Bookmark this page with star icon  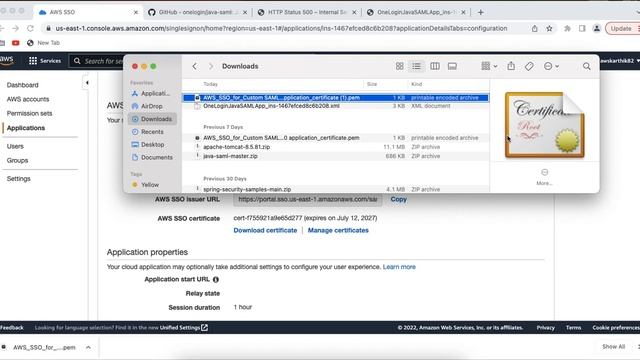549,29
